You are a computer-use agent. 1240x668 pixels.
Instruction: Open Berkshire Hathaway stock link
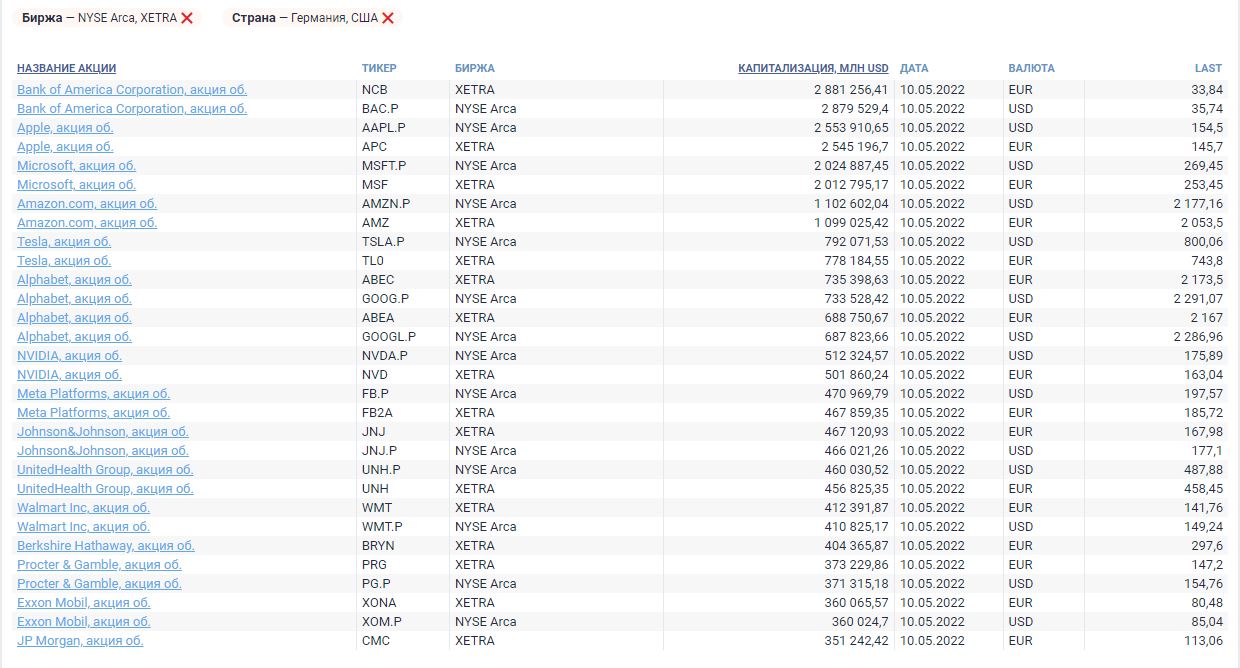coord(105,546)
